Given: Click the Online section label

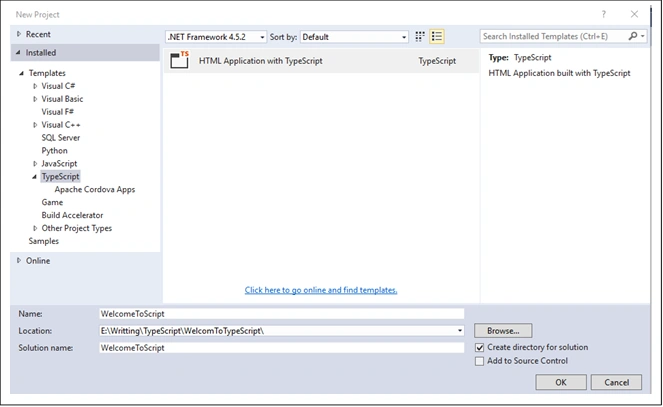Looking at the screenshot, I should point(38,261).
